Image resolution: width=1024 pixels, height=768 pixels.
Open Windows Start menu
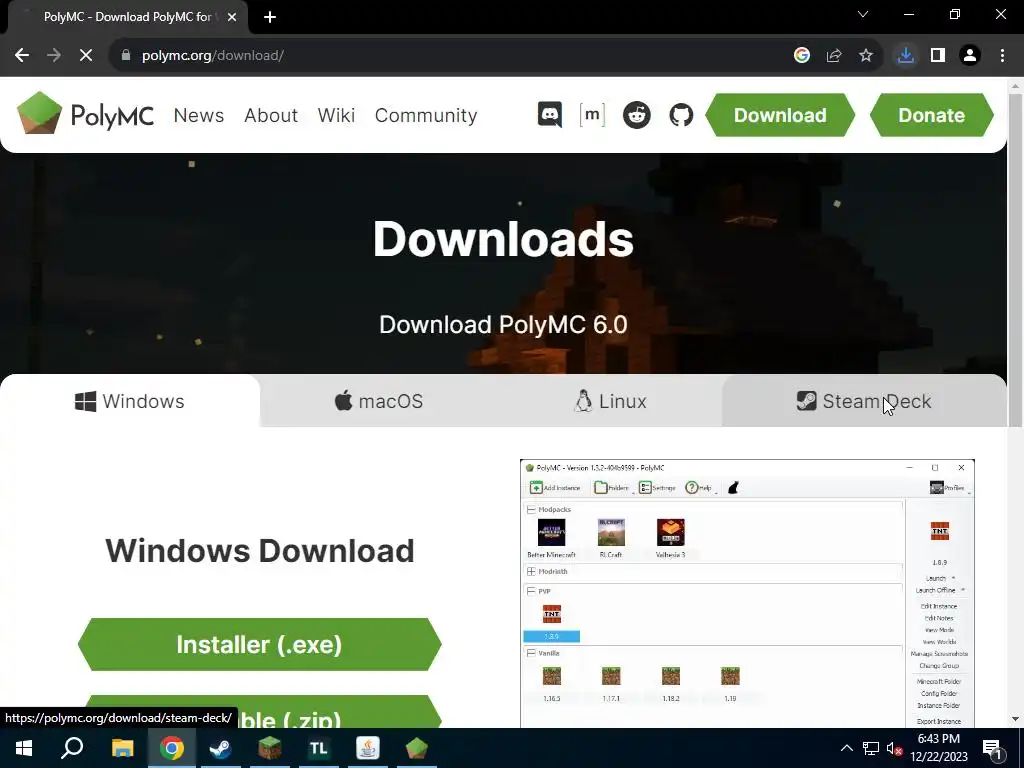(x=24, y=748)
